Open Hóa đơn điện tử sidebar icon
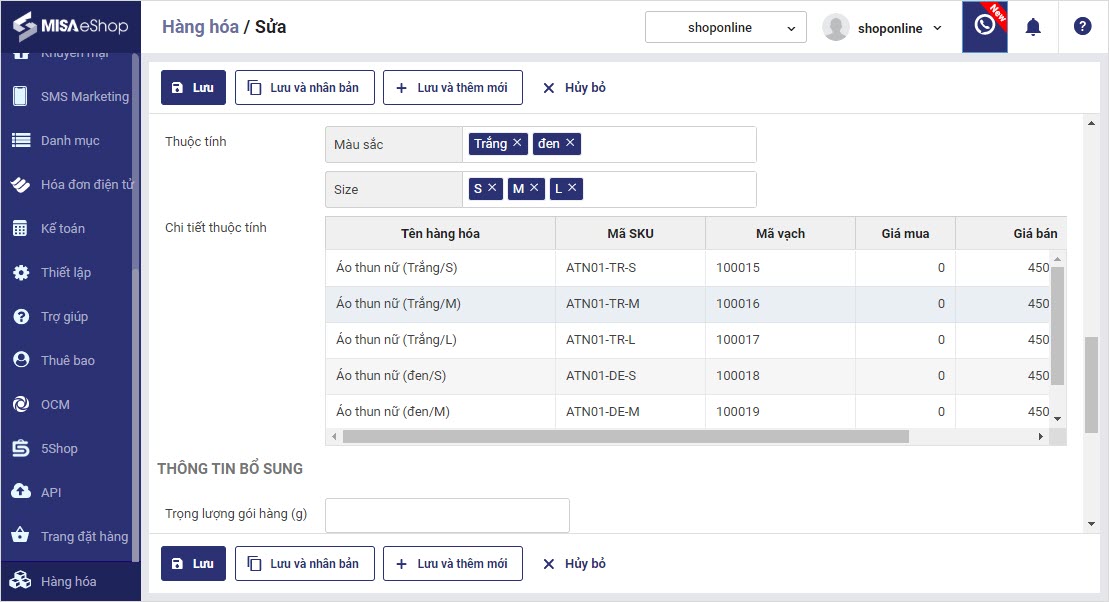 tap(20, 185)
